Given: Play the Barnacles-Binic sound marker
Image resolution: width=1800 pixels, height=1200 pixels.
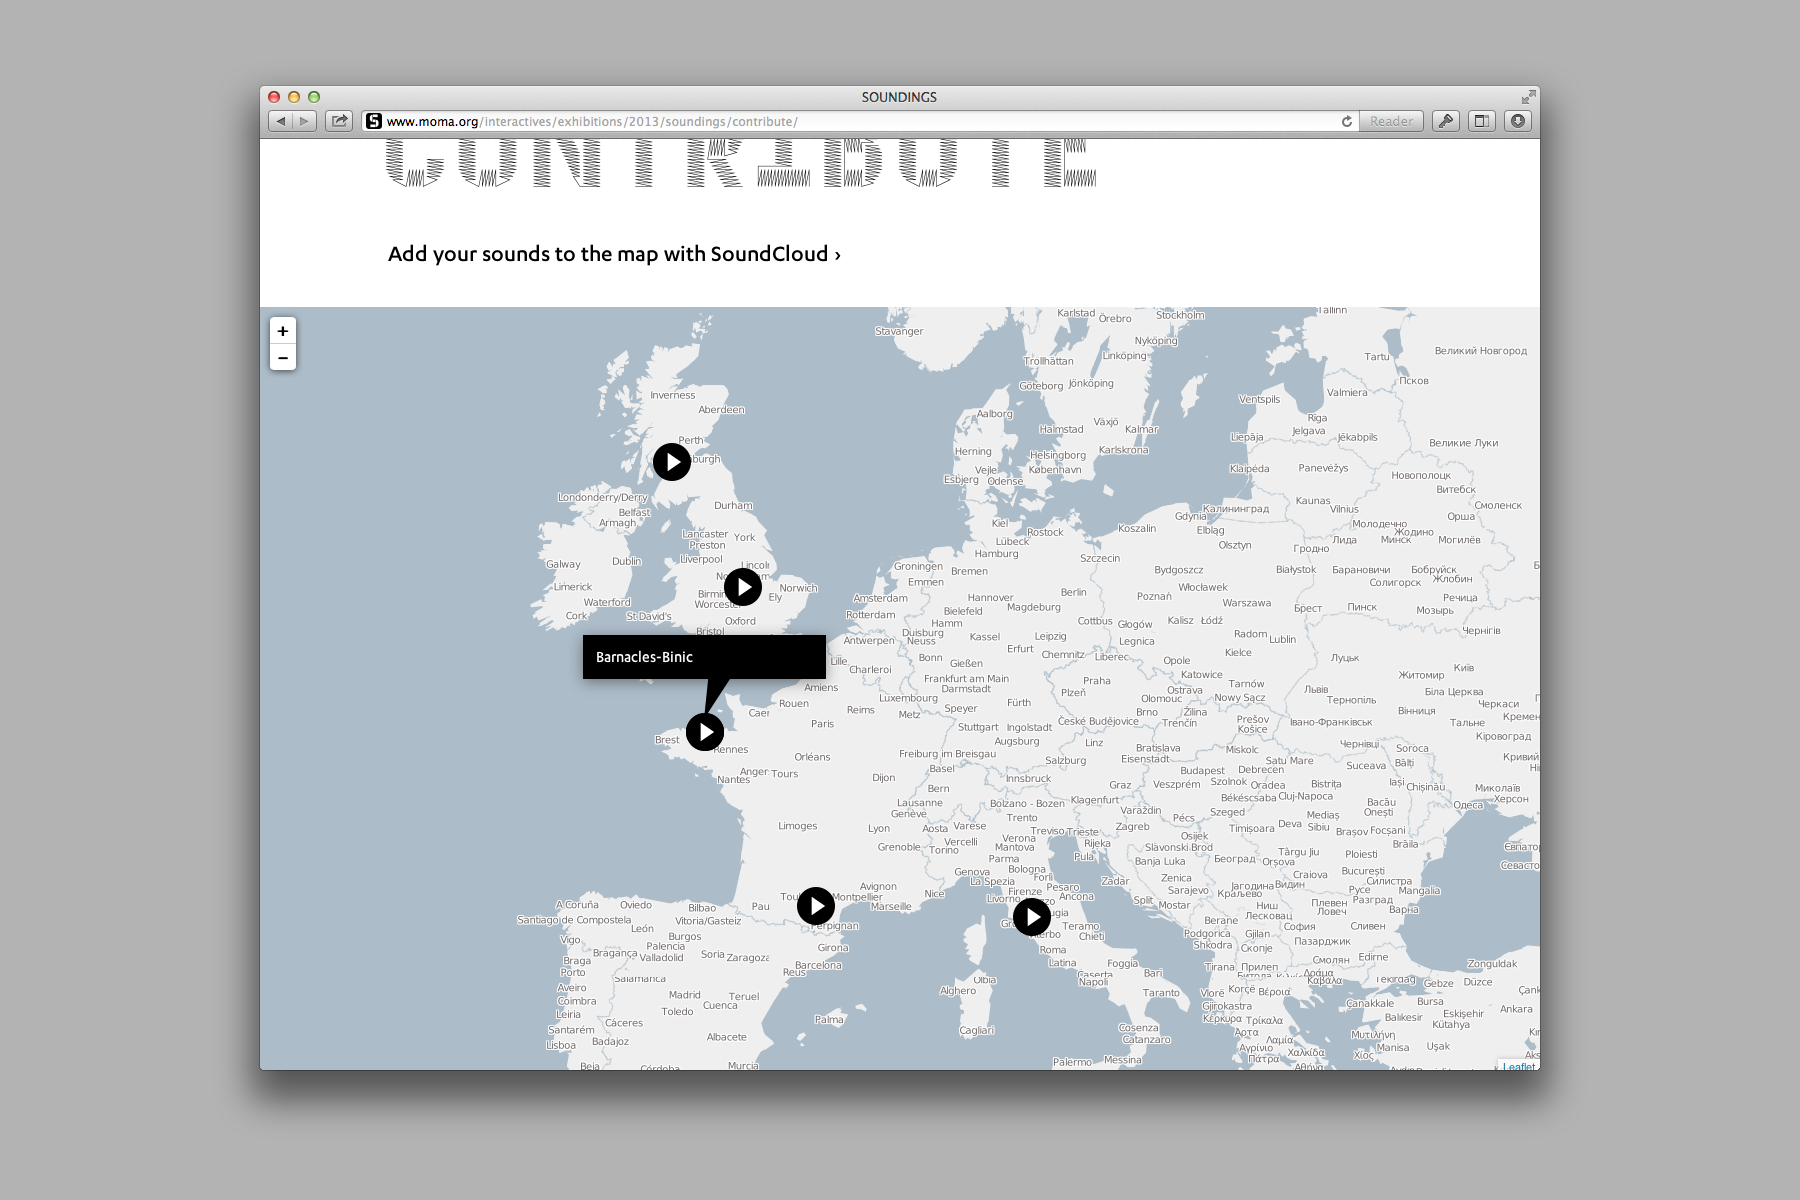Looking at the screenshot, I should pos(705,732).
